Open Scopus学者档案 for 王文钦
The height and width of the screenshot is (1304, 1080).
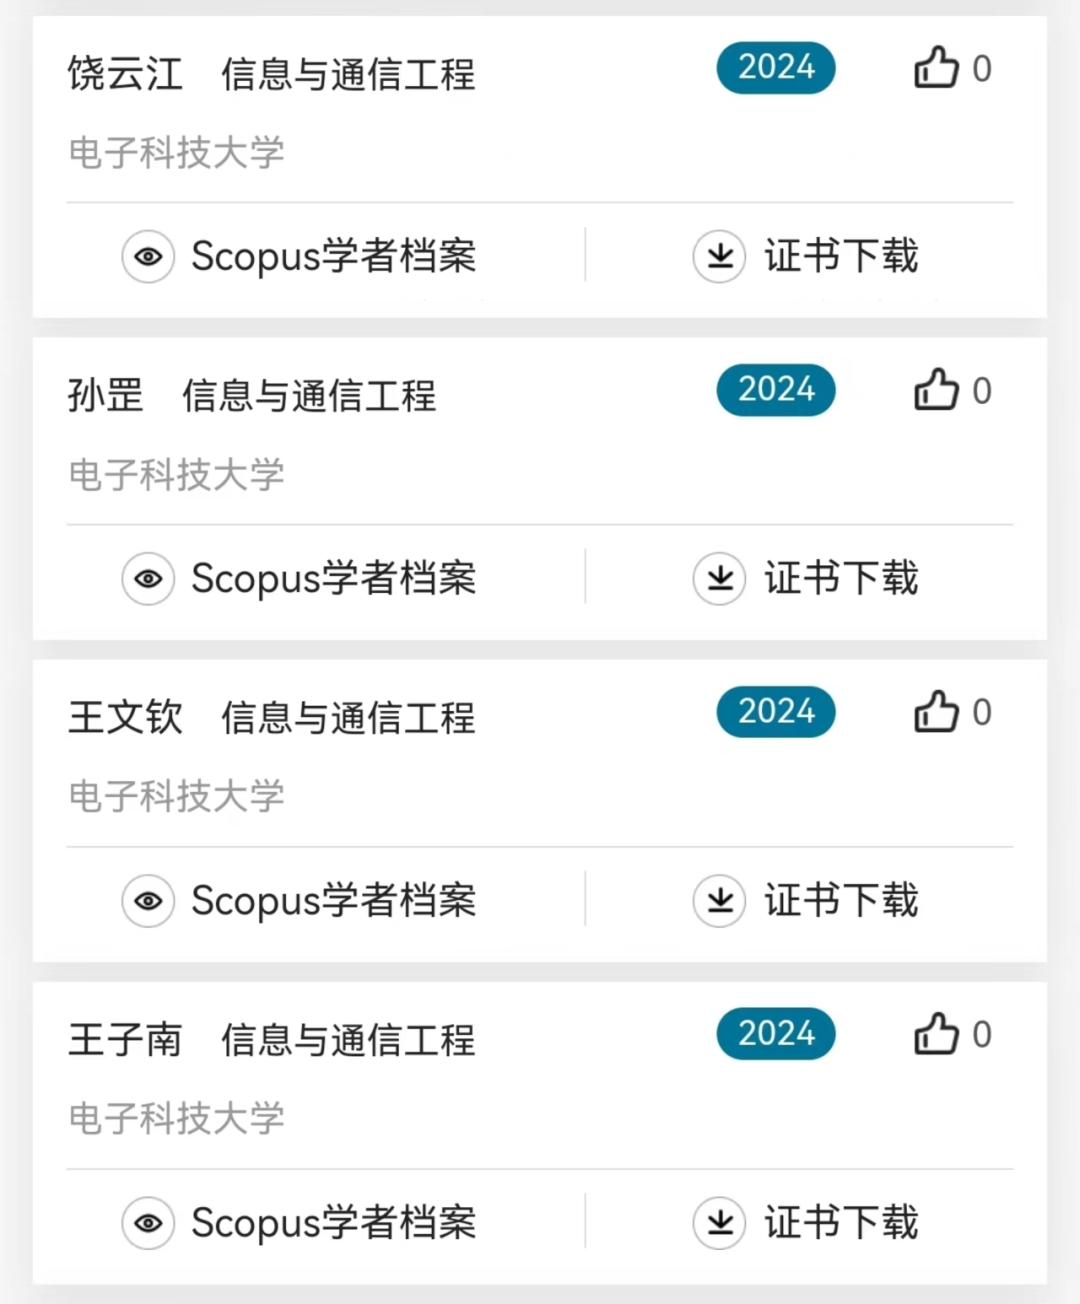333,900
